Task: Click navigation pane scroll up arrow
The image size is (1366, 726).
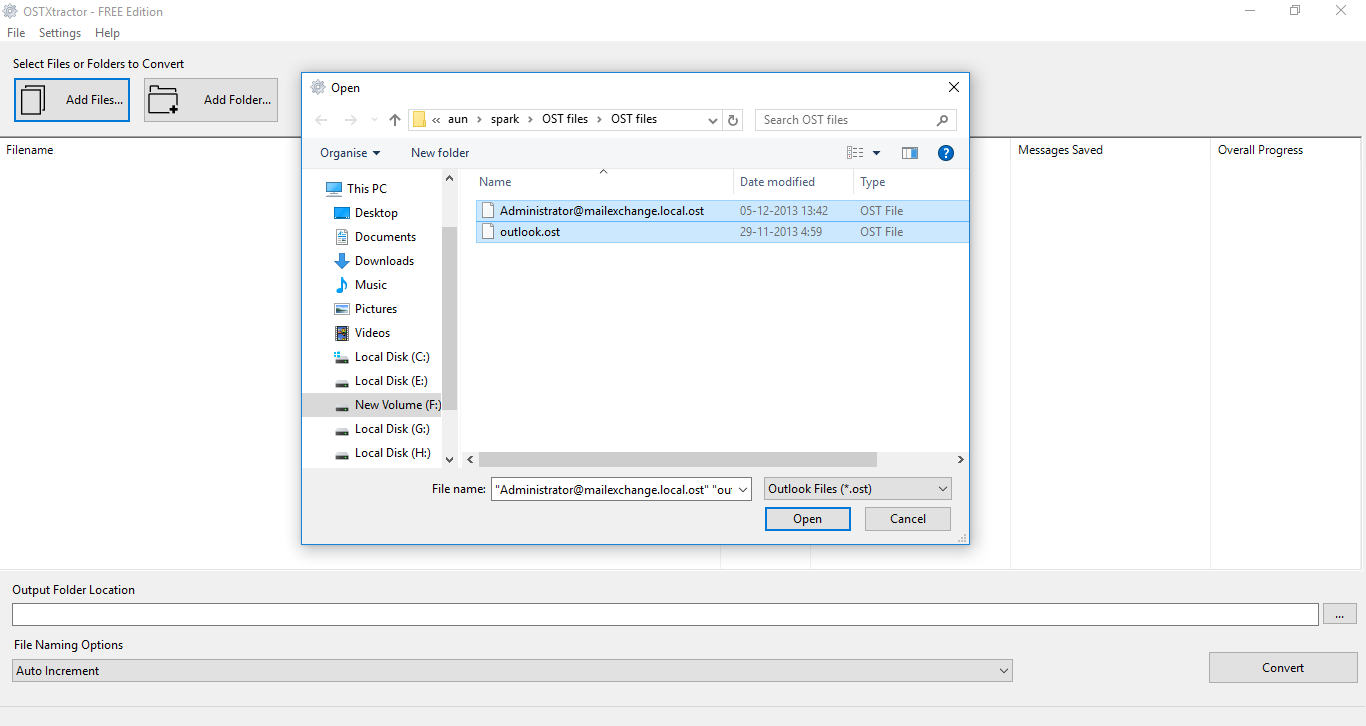Action: [449, 179]
